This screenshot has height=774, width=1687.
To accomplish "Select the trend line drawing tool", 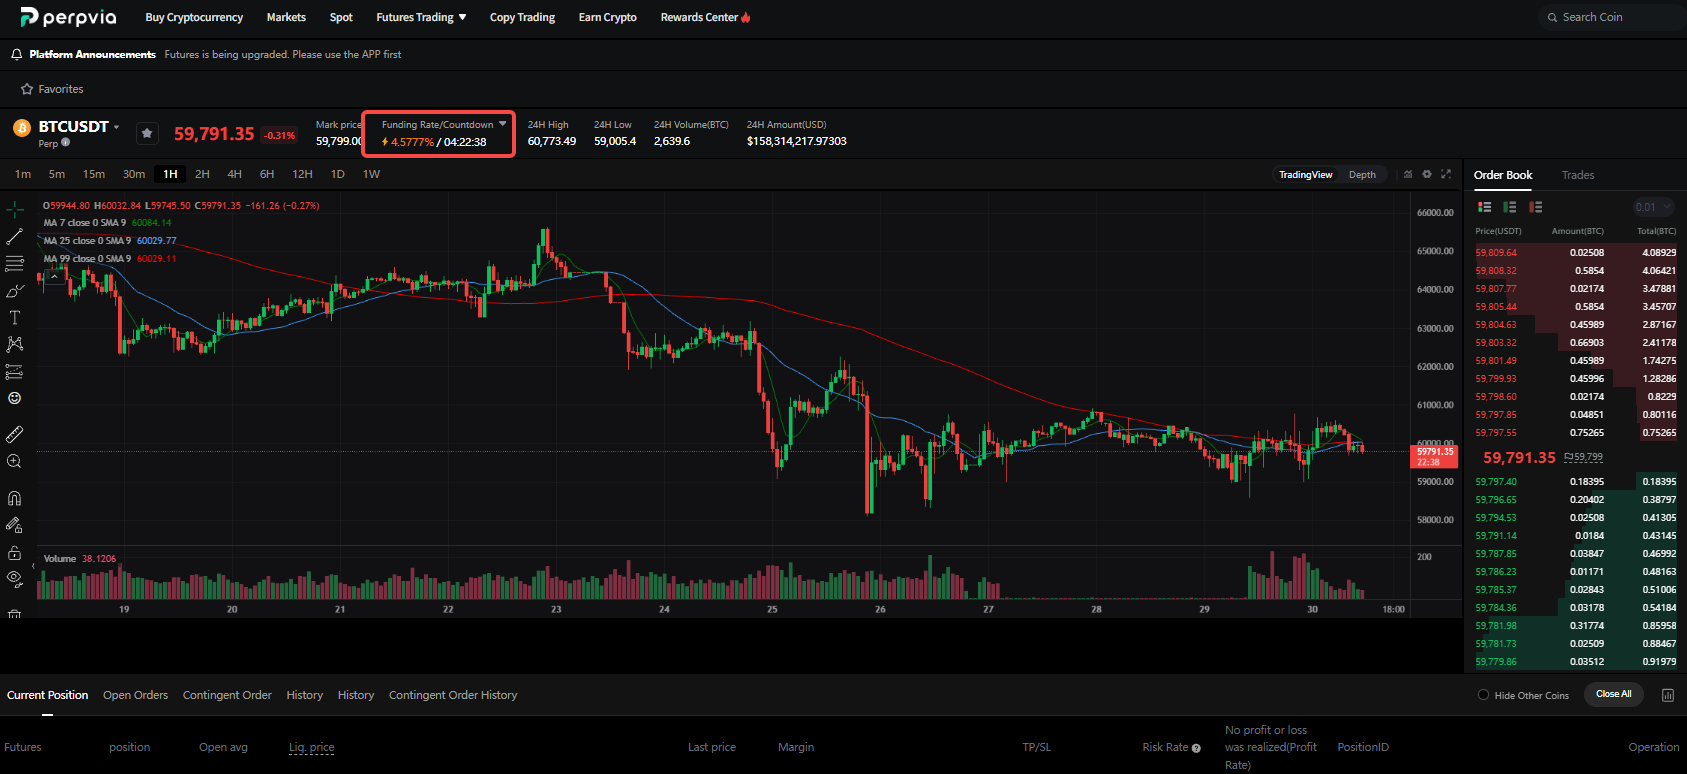I will (x=14, y=237).
